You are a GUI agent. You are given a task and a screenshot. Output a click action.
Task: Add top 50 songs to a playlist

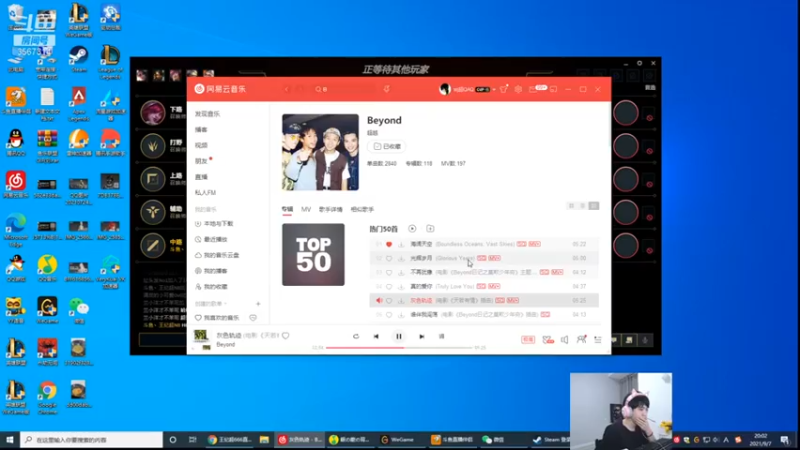430,229
